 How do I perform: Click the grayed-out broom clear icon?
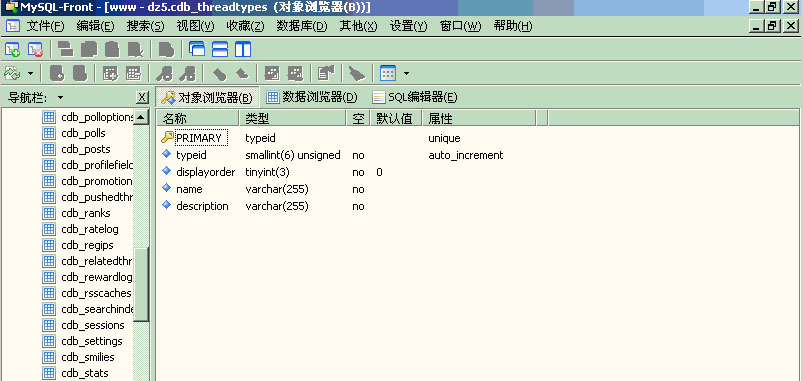(x=356, y=74)
